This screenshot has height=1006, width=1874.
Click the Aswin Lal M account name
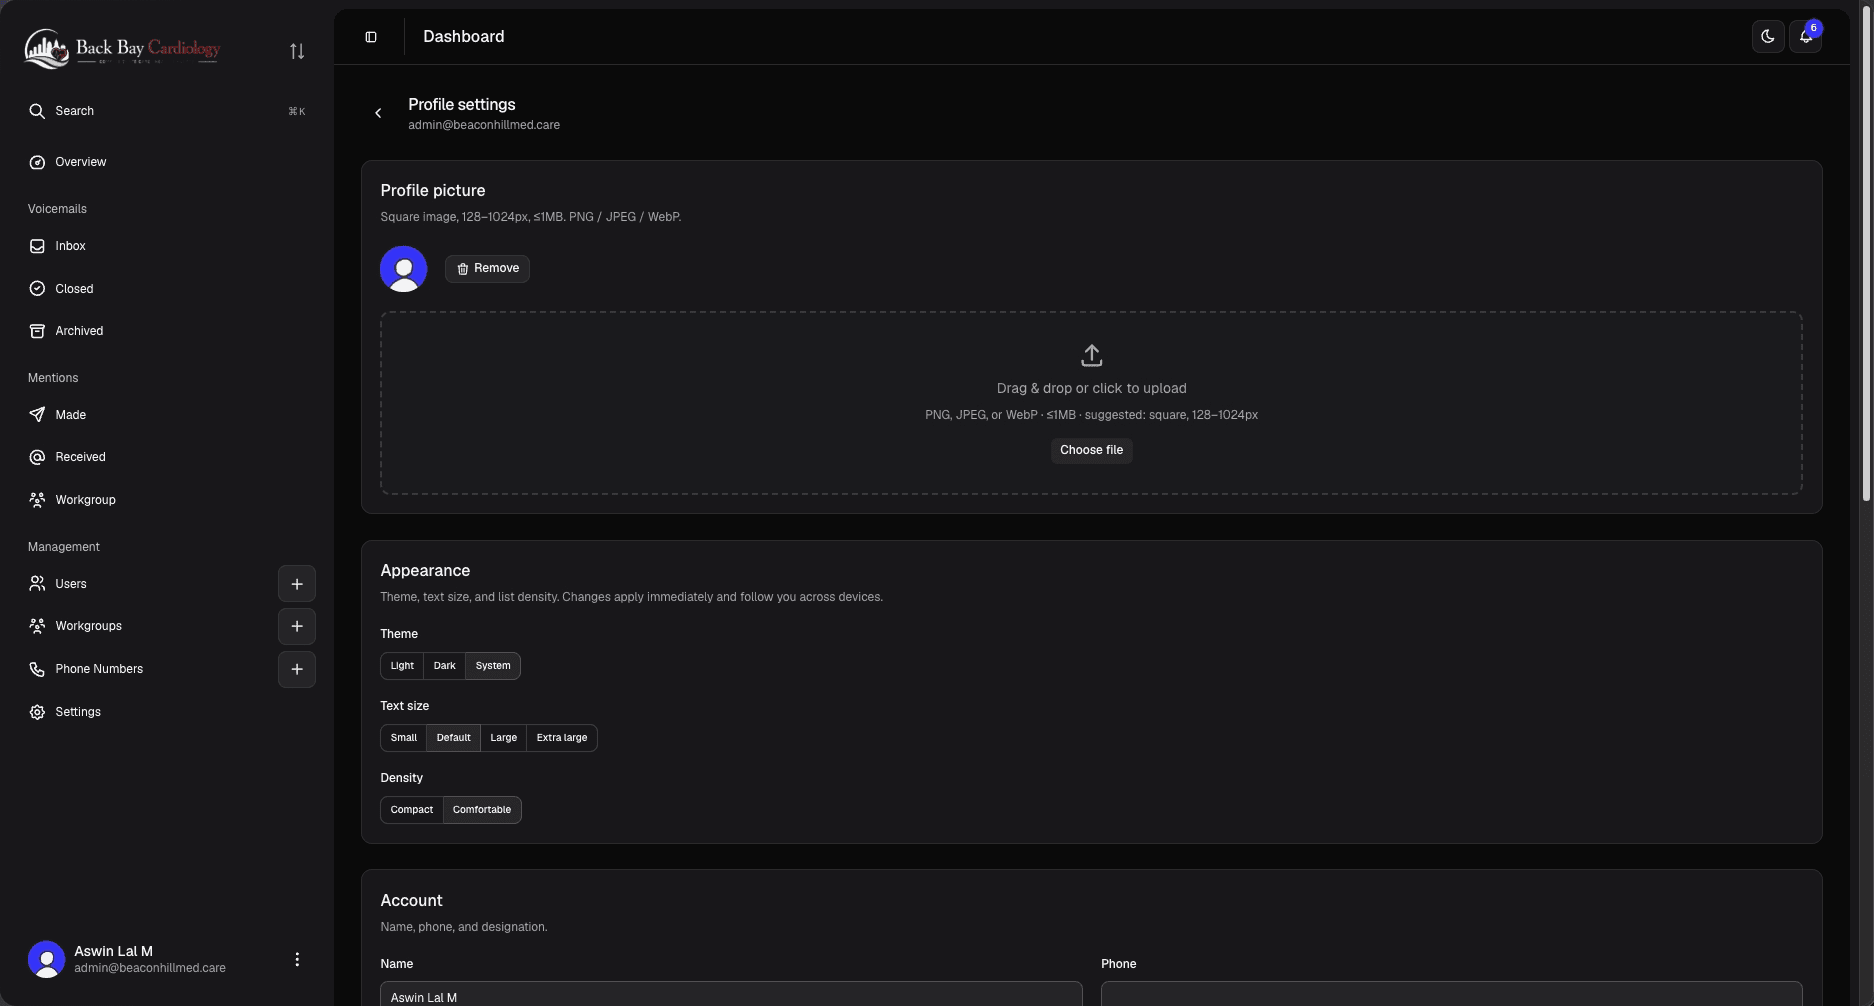click(113, 951)
